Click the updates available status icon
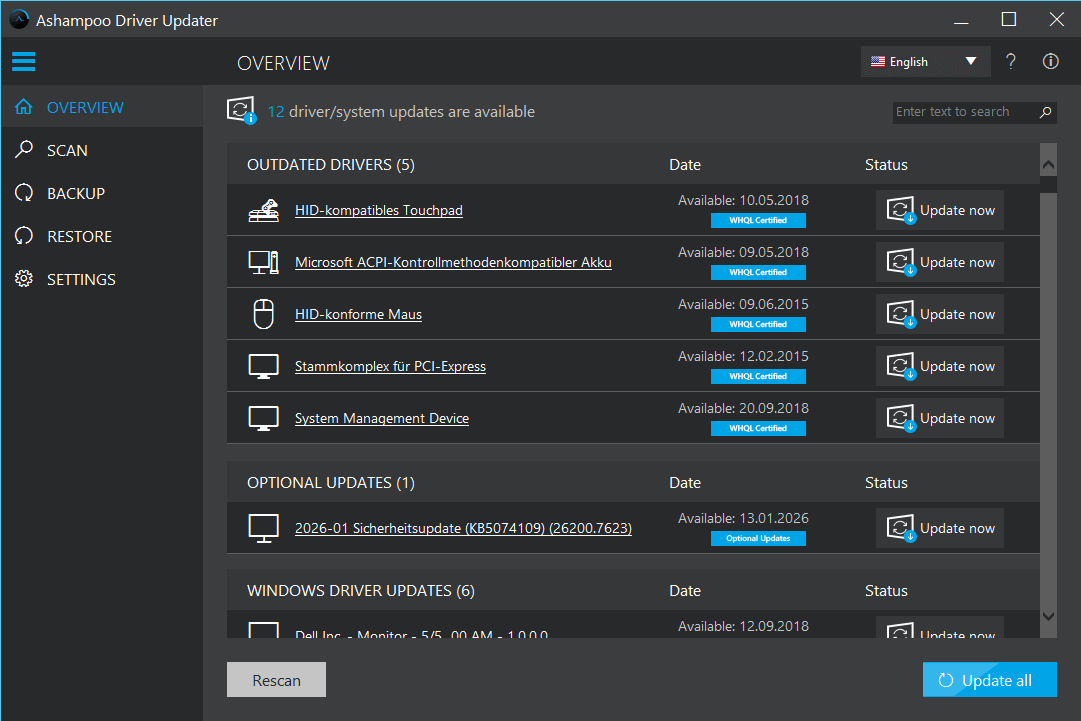The image size is (1081, 721). pos(242,112)
